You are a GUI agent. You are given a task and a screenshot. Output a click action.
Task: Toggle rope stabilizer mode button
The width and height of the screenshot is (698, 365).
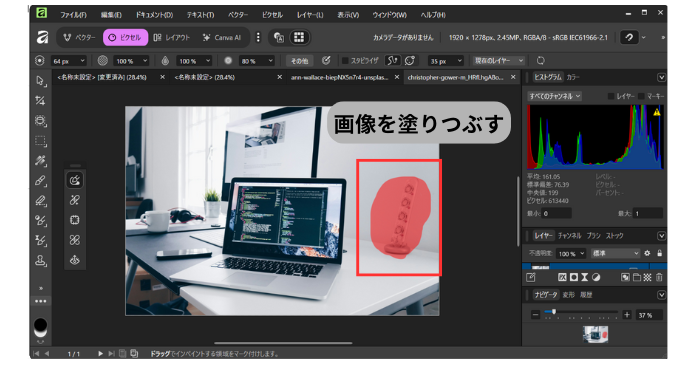point(392,61)
